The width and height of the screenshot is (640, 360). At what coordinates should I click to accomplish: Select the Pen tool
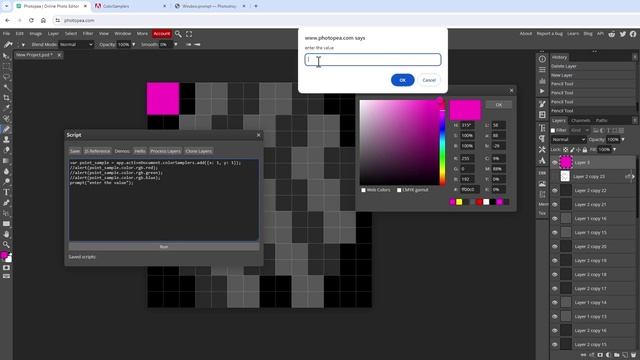point(6,203)
